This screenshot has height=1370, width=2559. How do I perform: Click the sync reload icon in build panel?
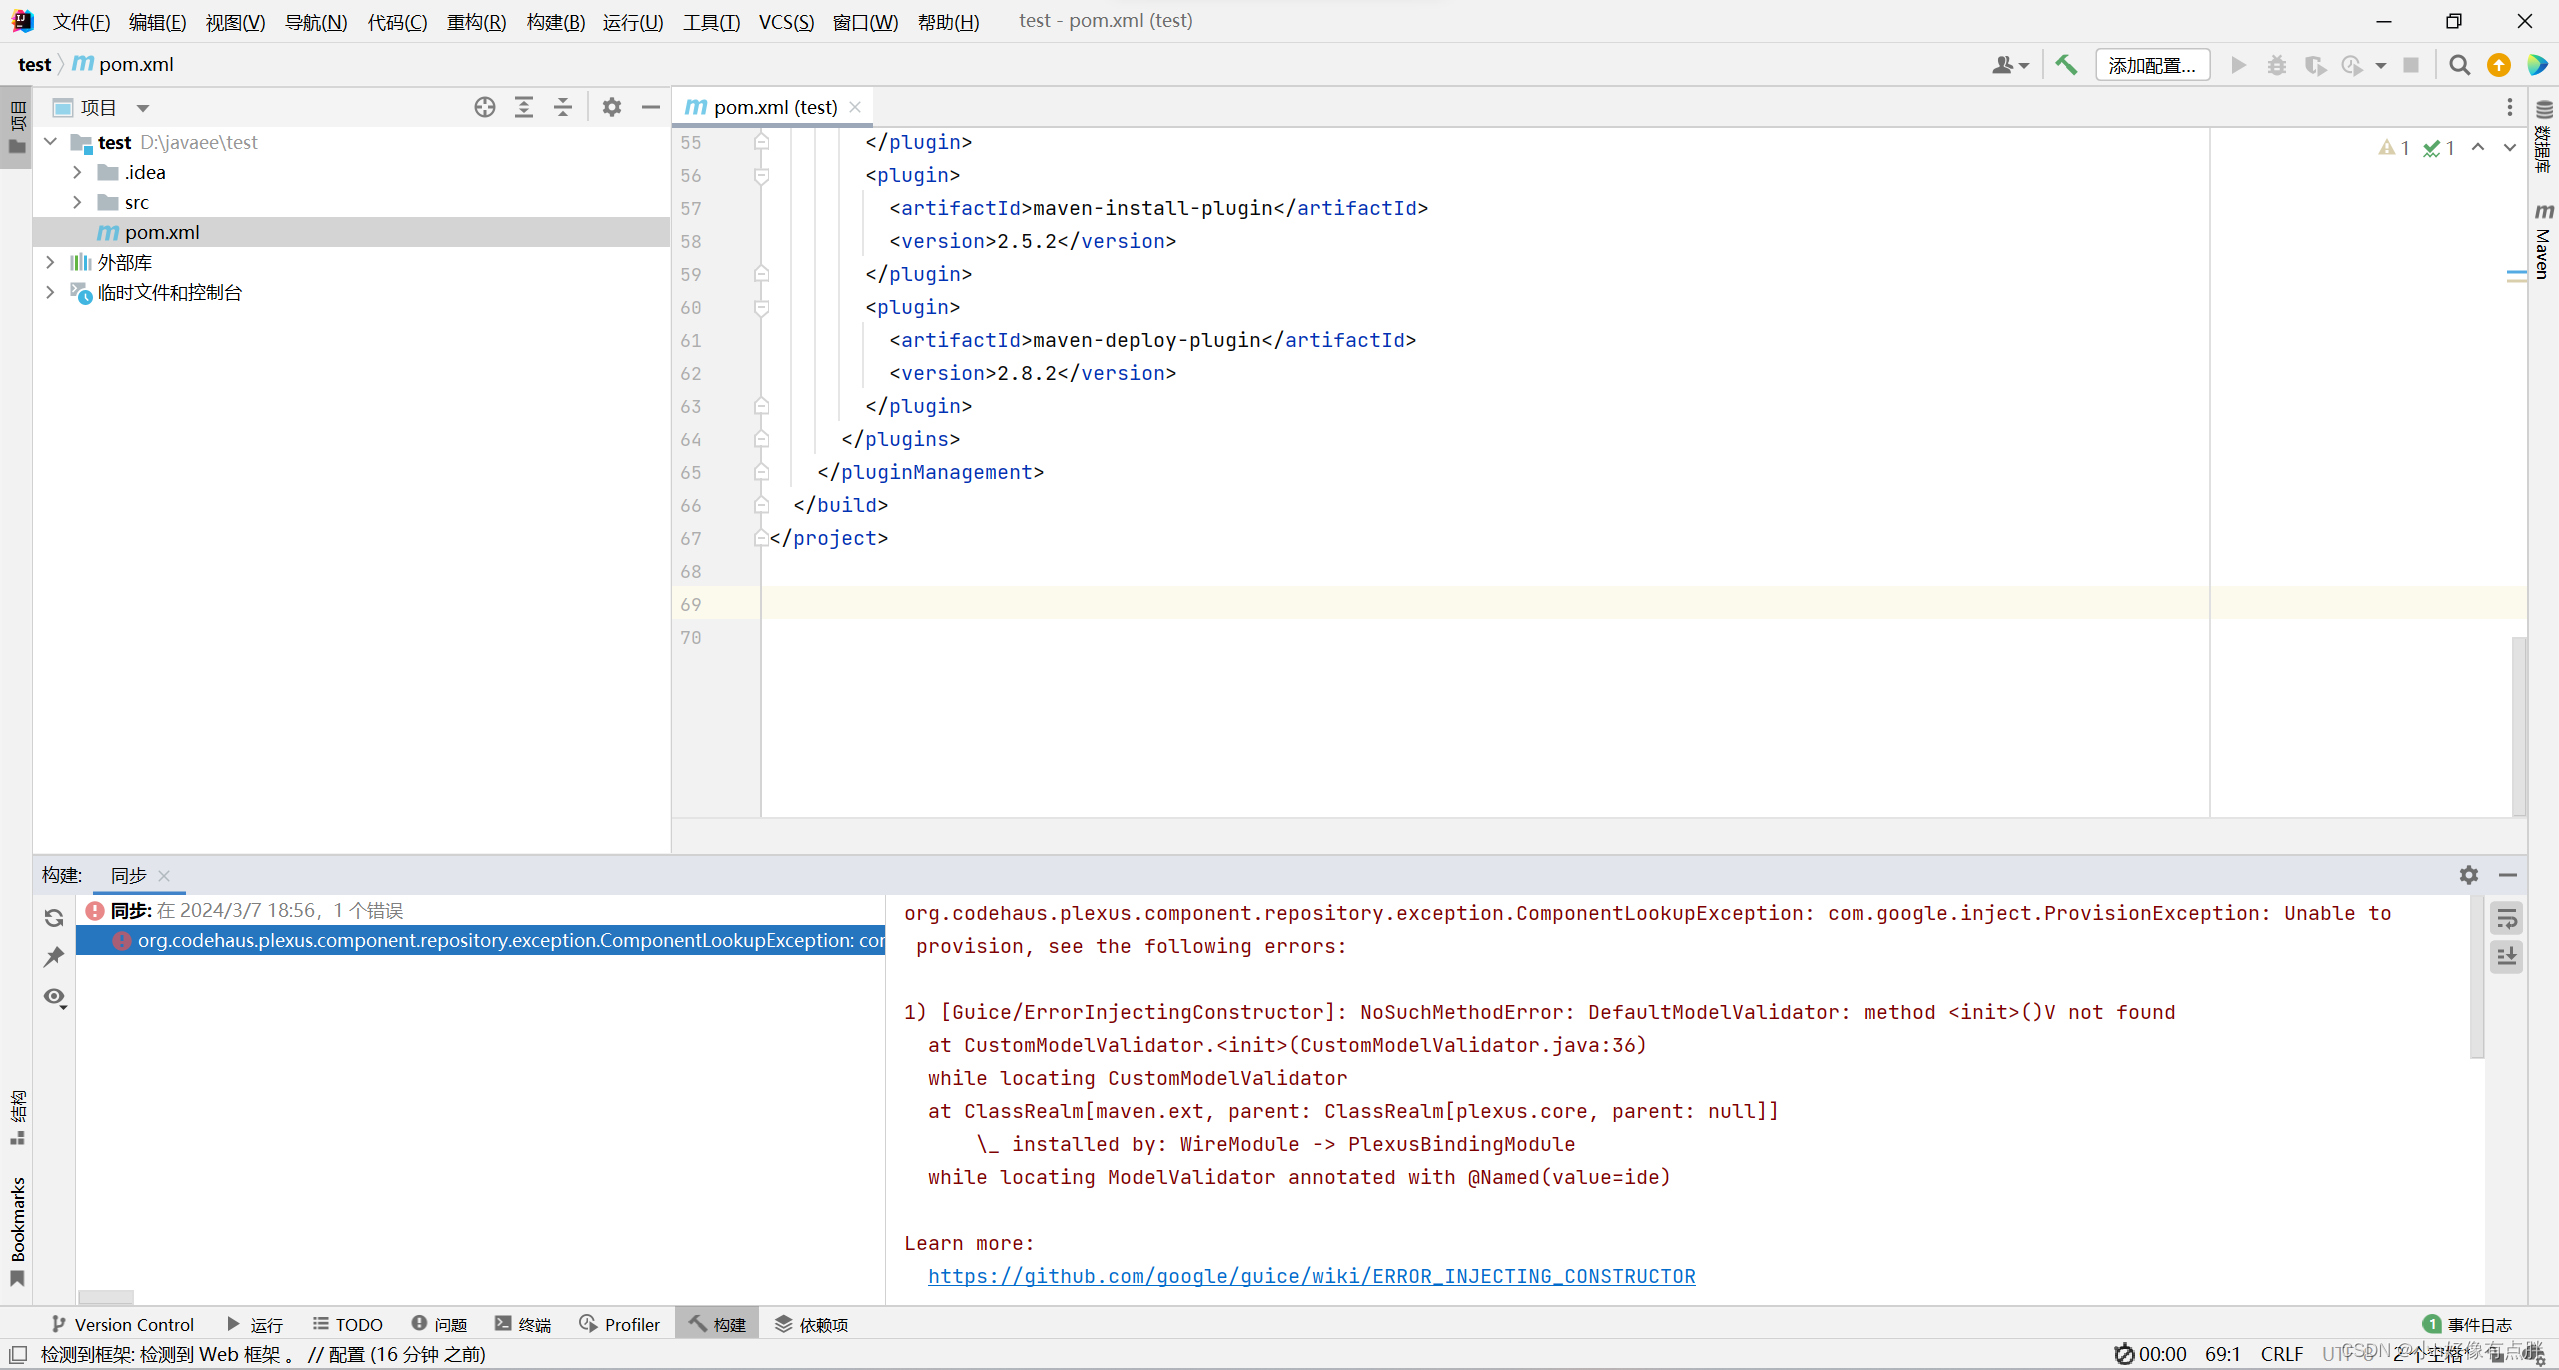[54, 918]
